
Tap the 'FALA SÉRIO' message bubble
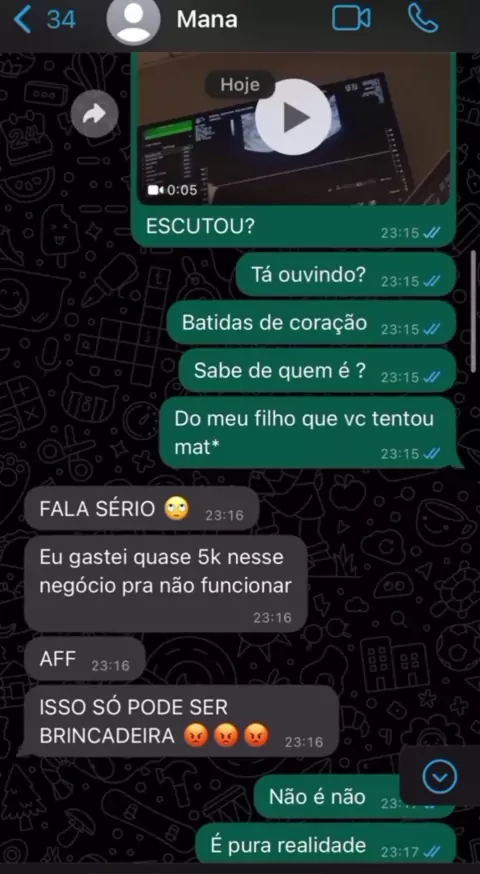(142, 508)
